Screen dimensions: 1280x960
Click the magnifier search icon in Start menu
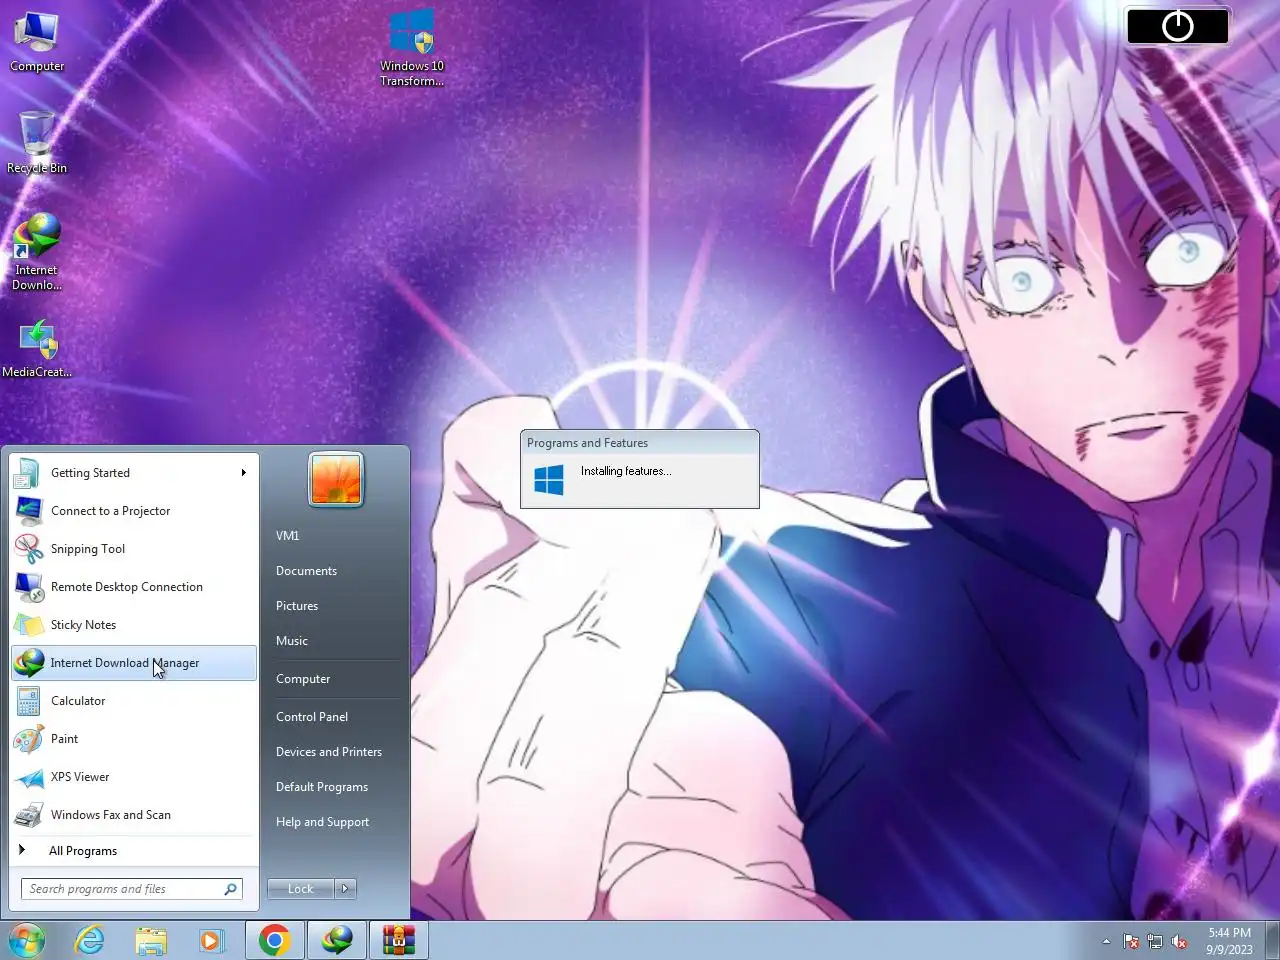click(231, 889)
